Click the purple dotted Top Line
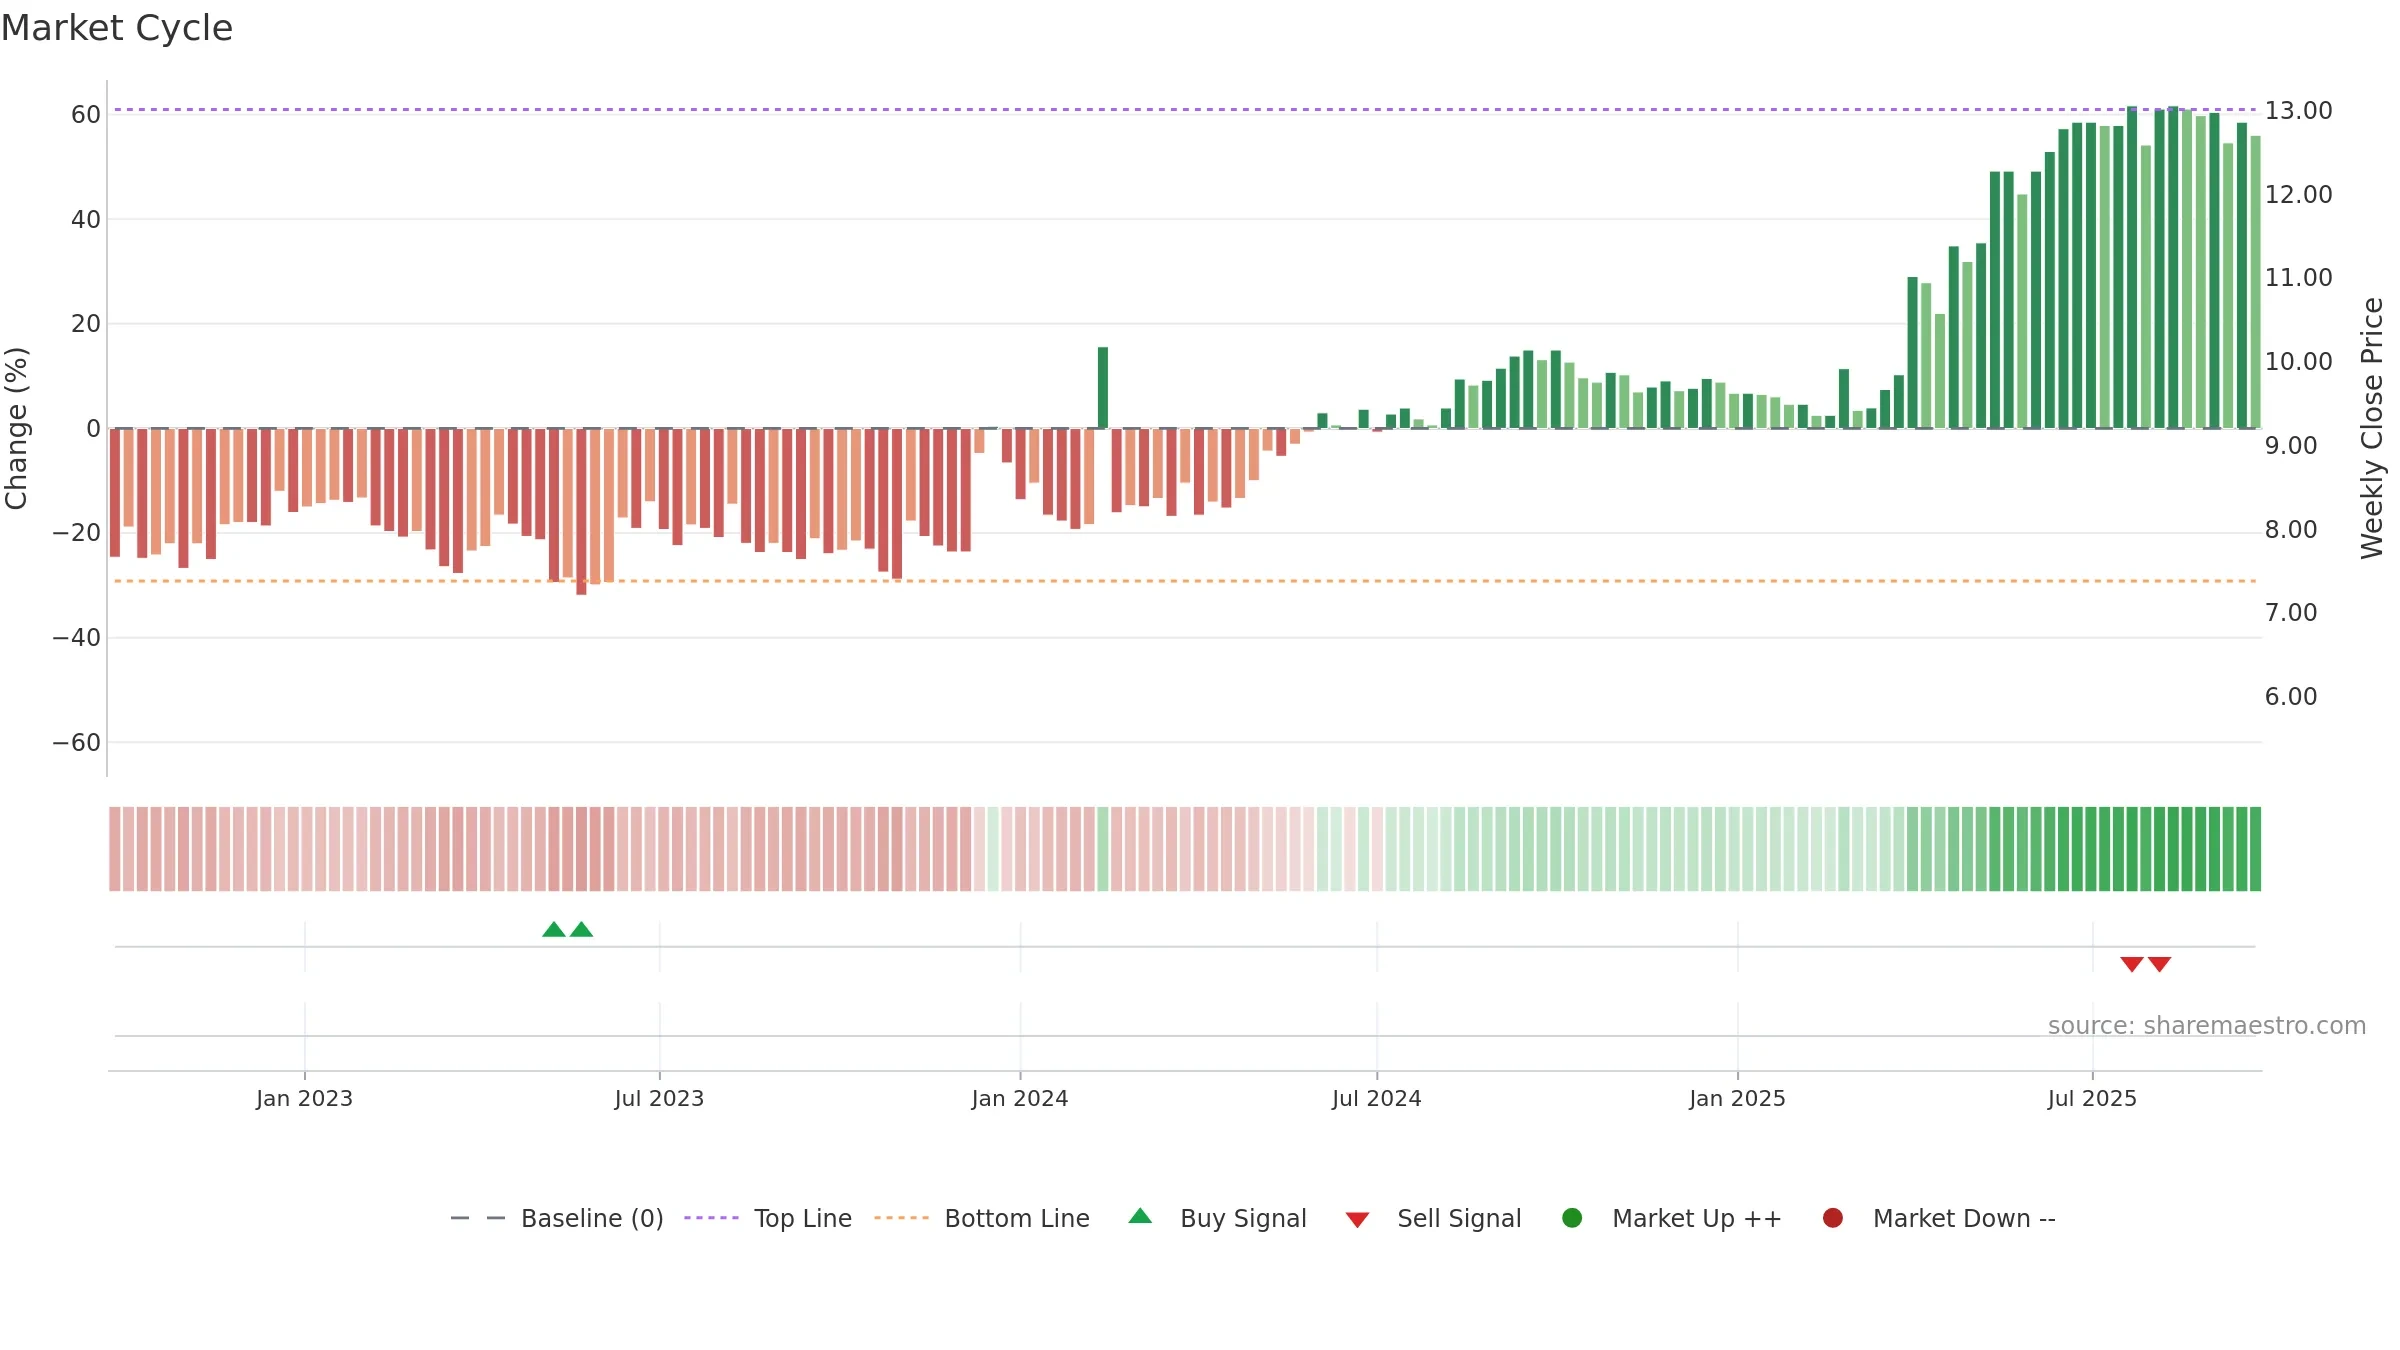The width and height of the screenshot is (2400, 1350). click(1185, 109)
